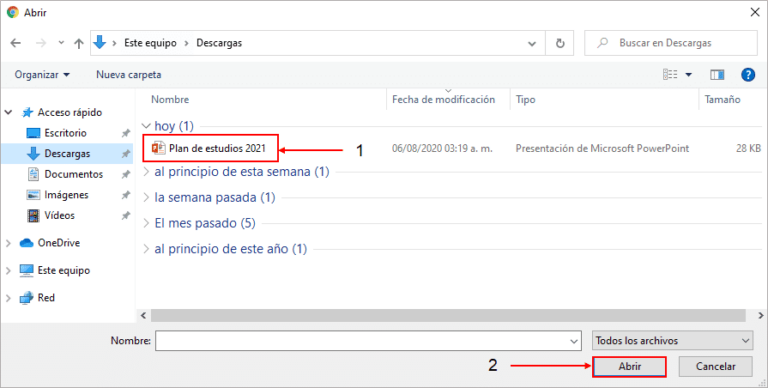Image resolution: width=768 pixels, height=388 pixels.
Task: Sort by Fecha de modificación column
Action: (x=444, y=99)
